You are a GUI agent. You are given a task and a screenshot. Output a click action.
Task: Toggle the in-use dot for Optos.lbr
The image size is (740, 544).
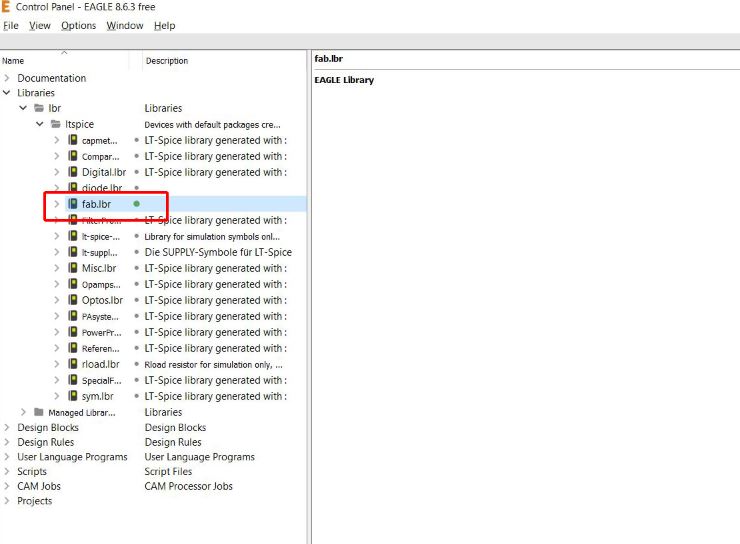[136, 300]
